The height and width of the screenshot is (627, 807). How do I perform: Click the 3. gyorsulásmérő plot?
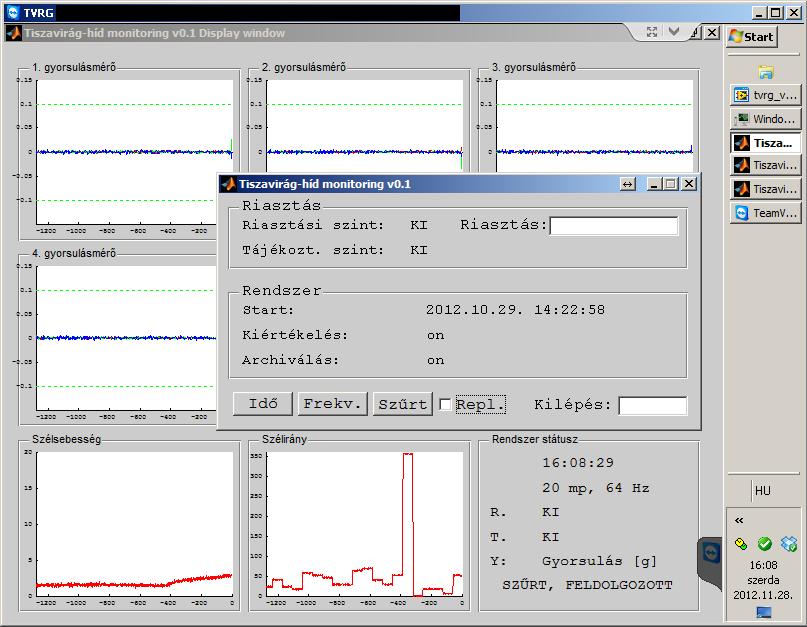click(594, 126)
